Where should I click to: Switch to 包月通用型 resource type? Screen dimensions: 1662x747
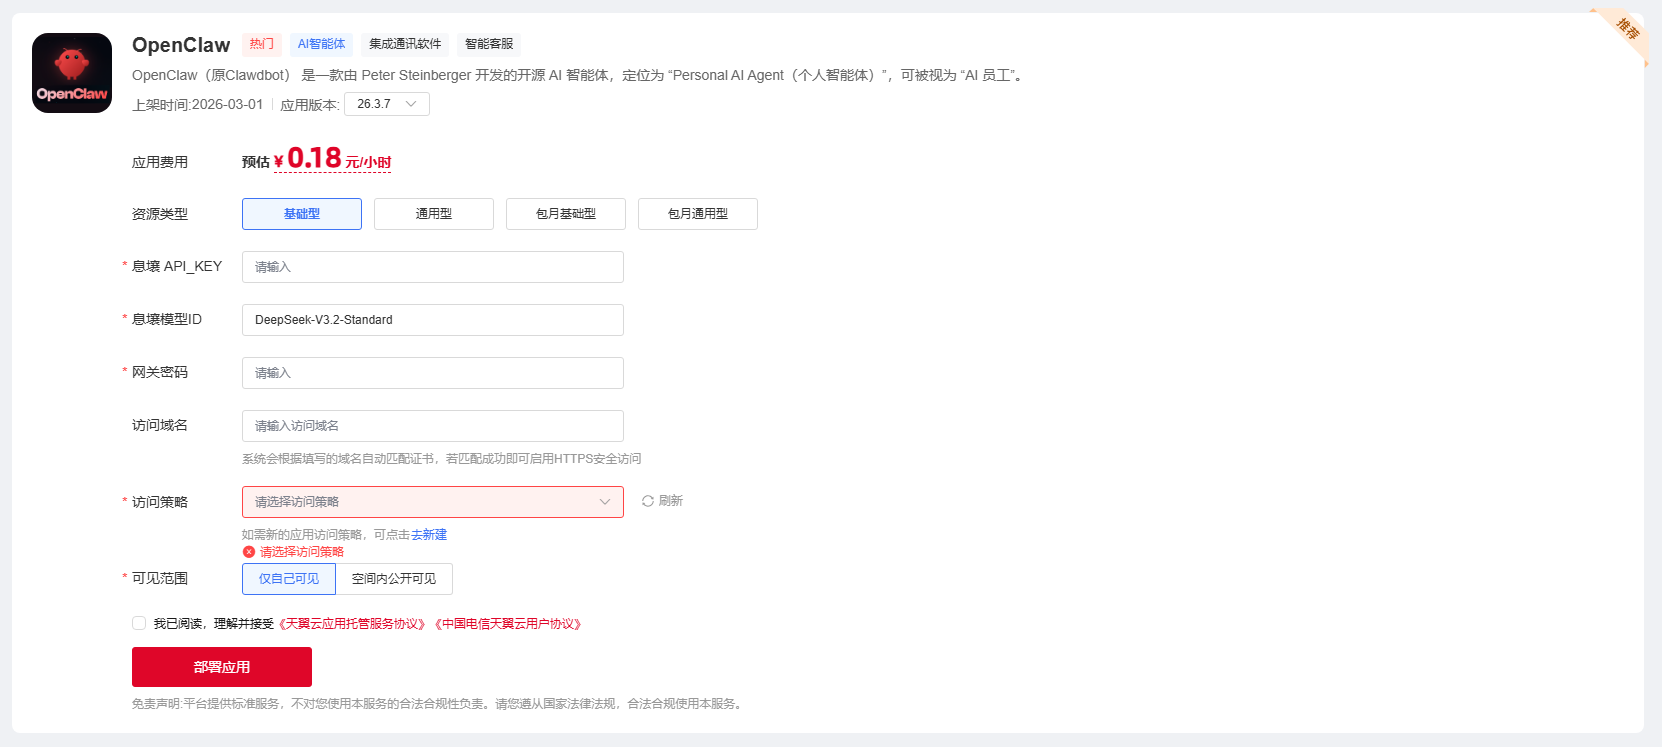(698, 214)
